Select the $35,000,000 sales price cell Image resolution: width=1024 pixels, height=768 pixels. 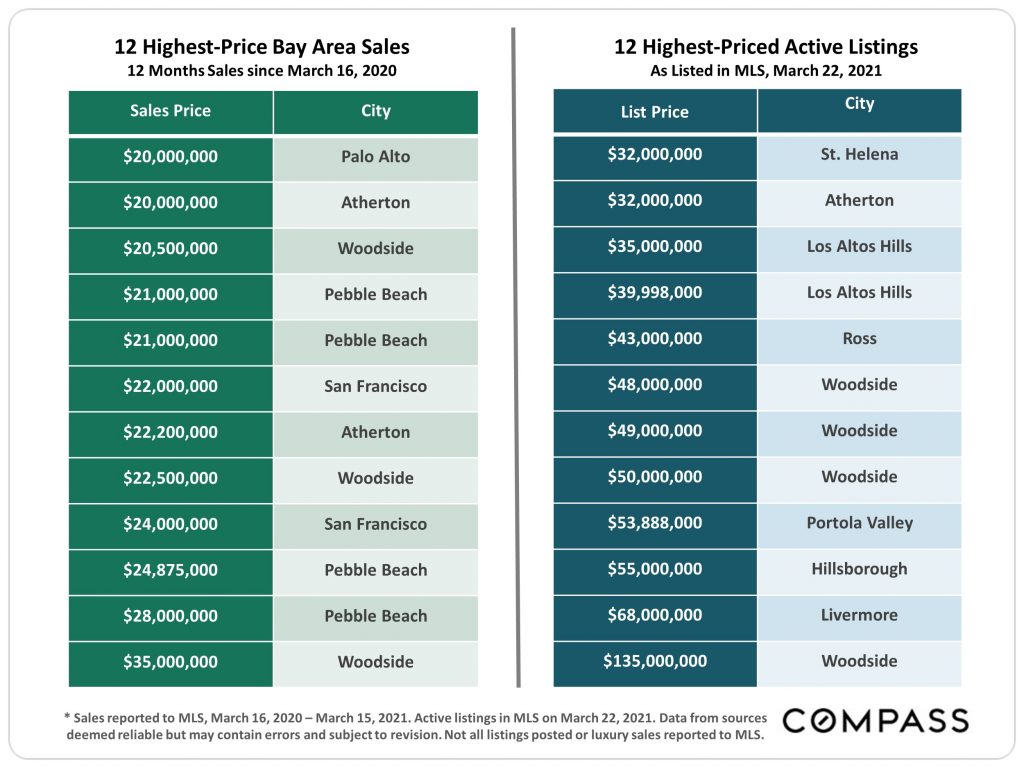pos(170,665)
